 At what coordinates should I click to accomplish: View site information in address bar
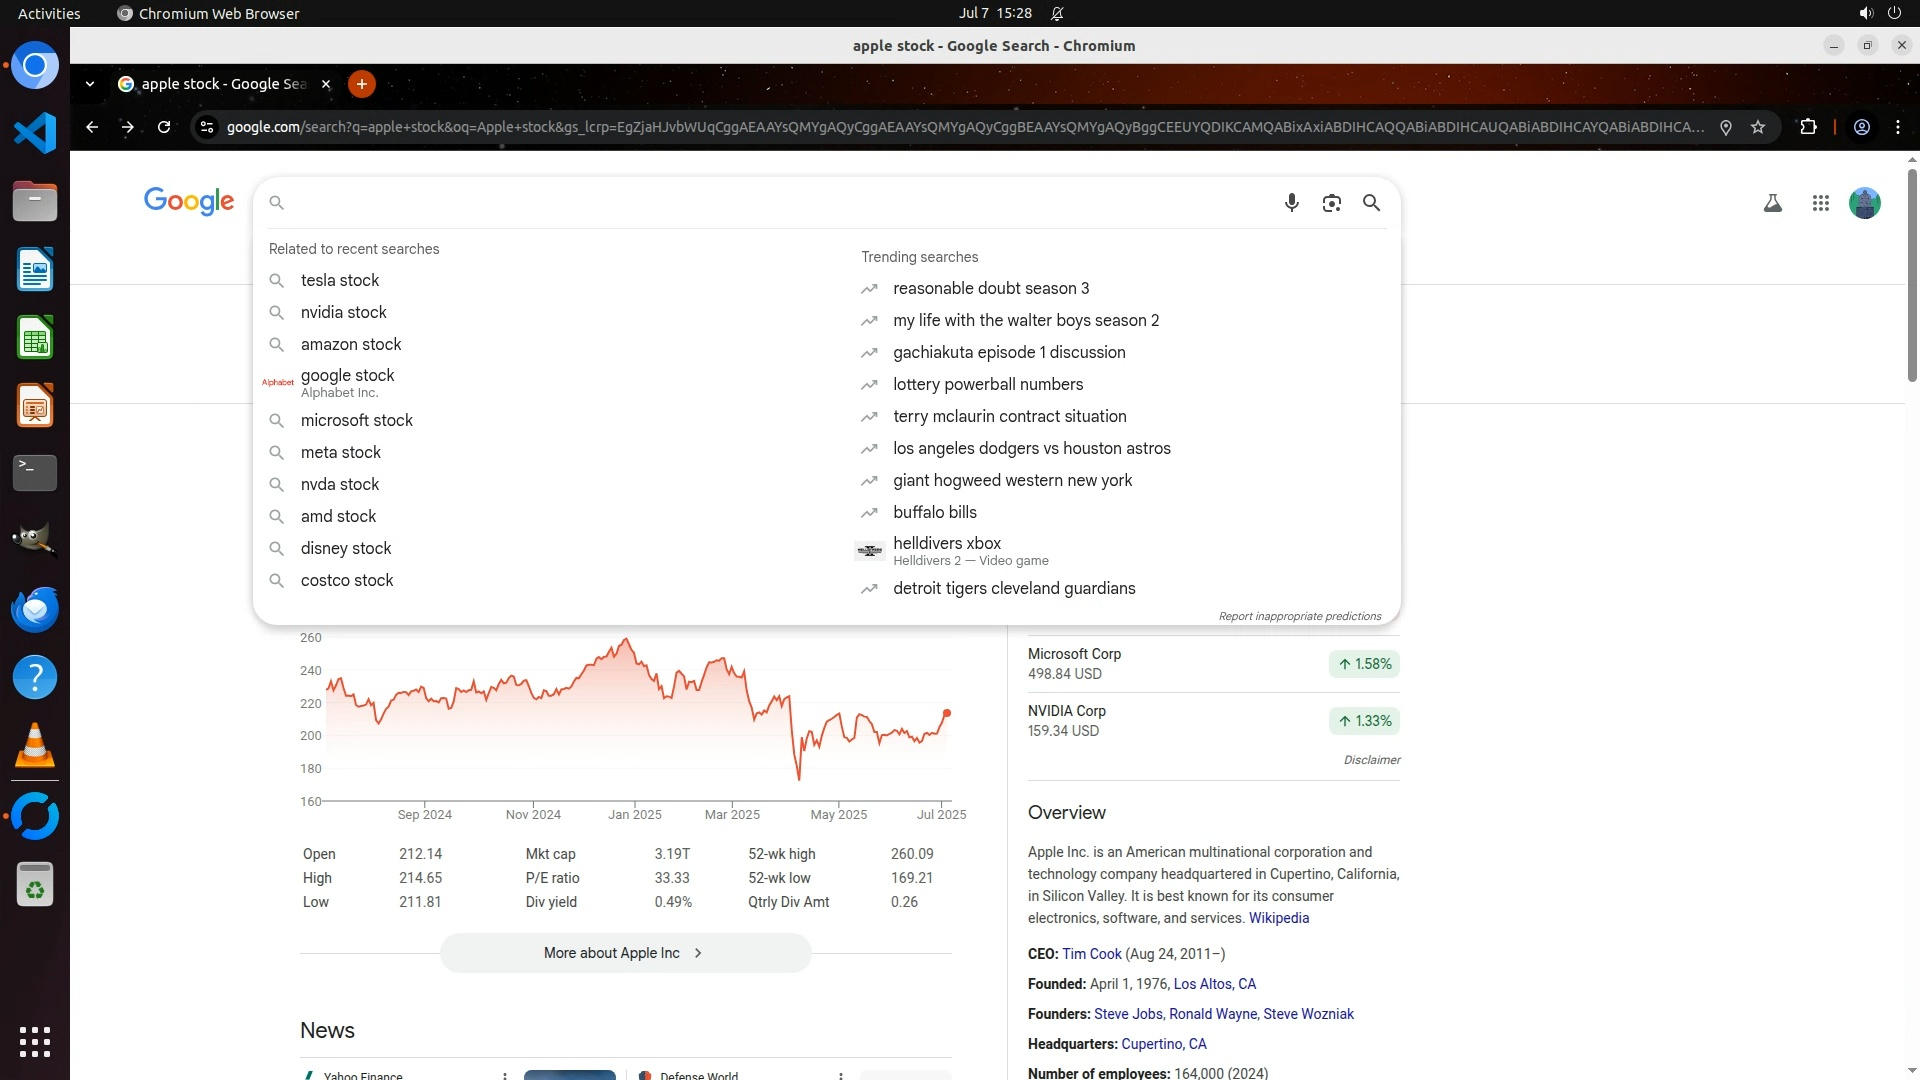(x=206, y=127)
